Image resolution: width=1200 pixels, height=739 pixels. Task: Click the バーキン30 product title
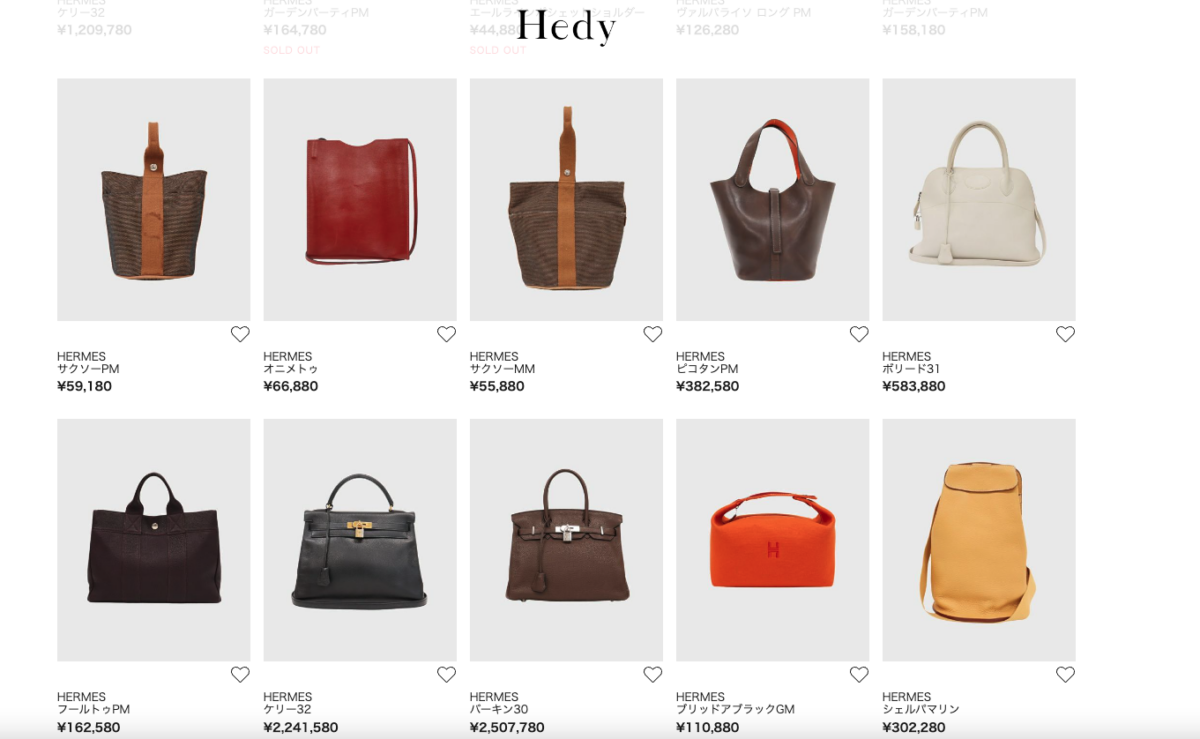(x=499, y=709)
